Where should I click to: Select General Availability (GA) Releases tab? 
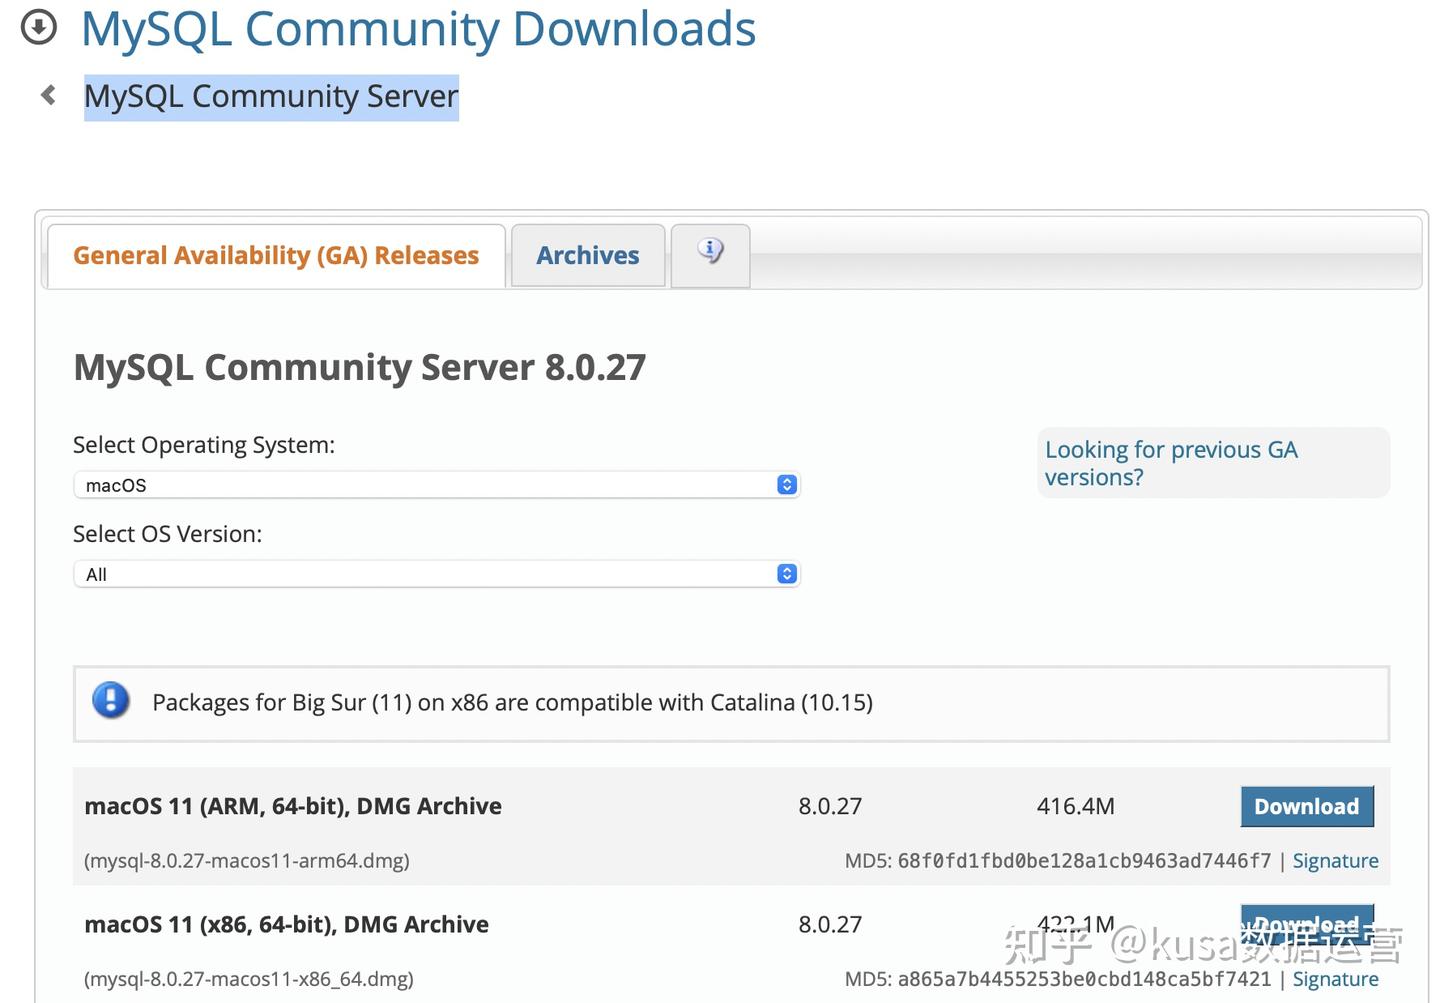(276, 256)
